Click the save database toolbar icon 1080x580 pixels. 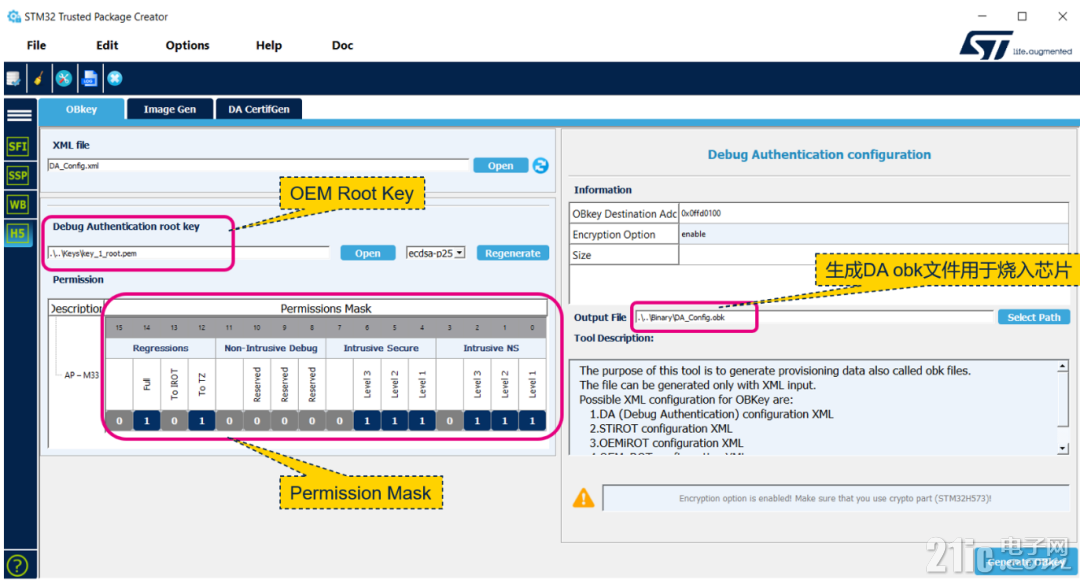[13, 79]
